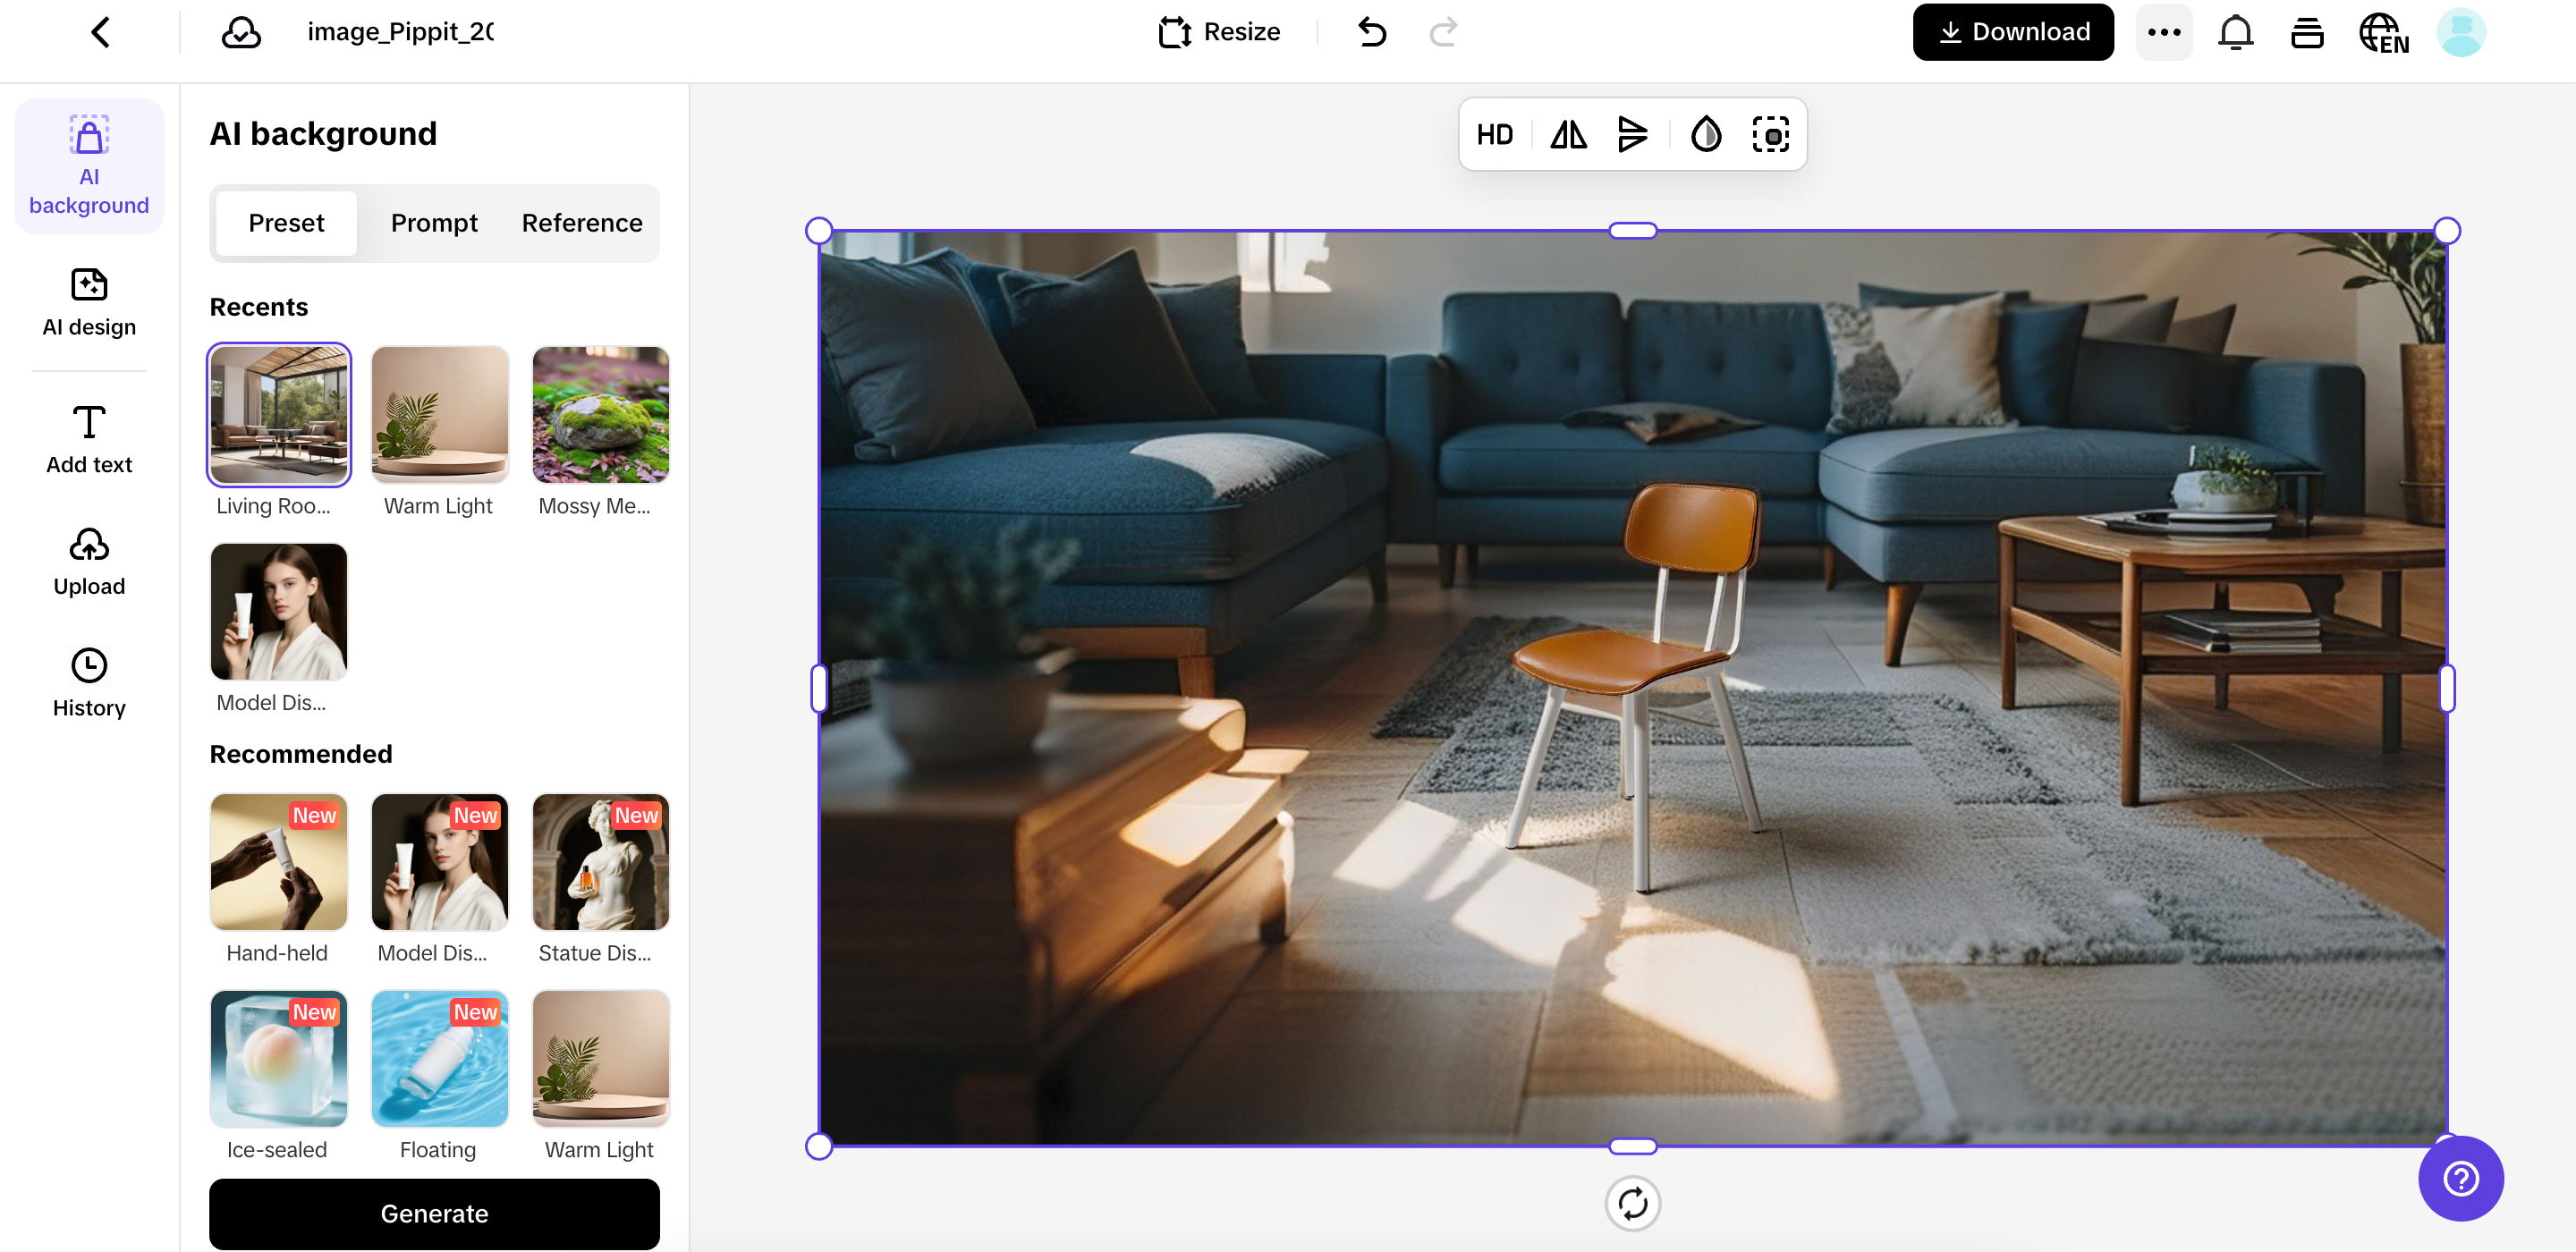Select the Ice-sealed preset

click(x=278, y=1059)
